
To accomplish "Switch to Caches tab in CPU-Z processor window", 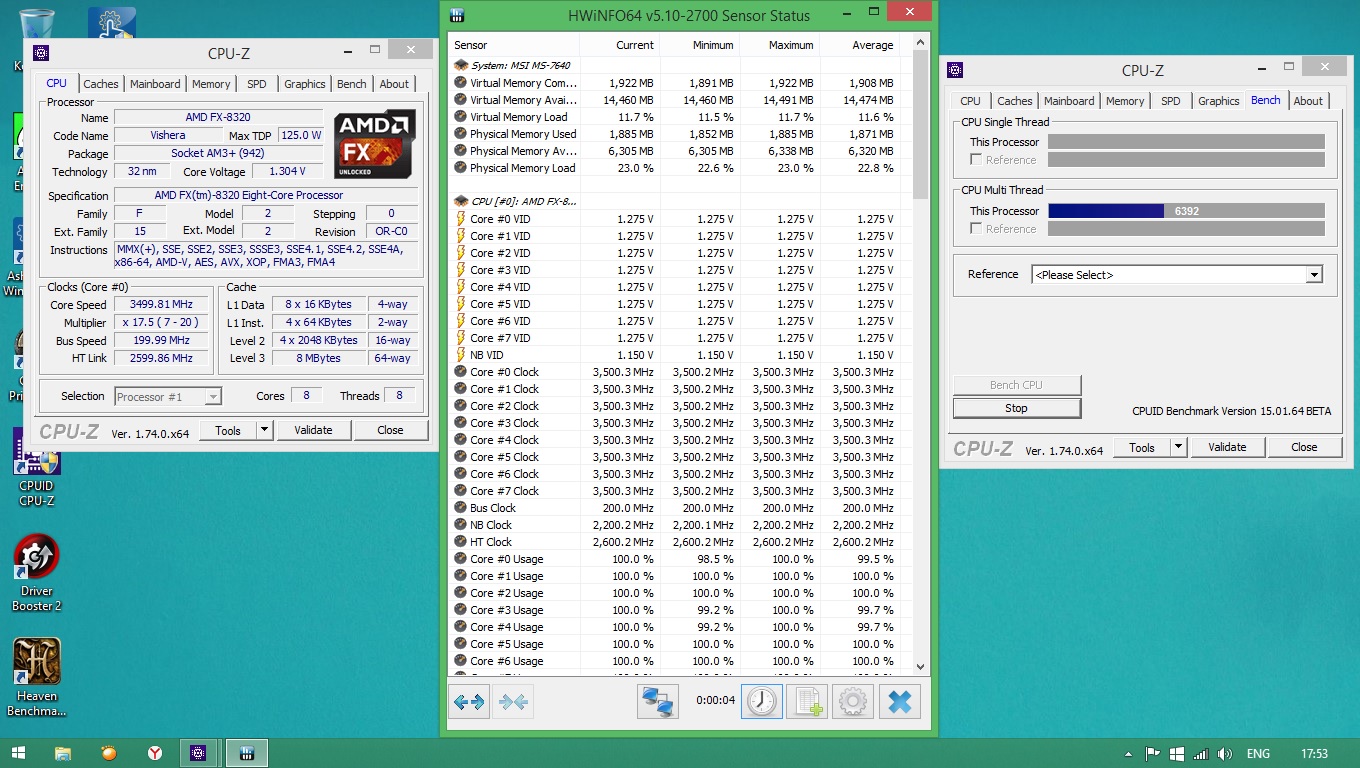I will pyautogui.click(x=101, y=84).
